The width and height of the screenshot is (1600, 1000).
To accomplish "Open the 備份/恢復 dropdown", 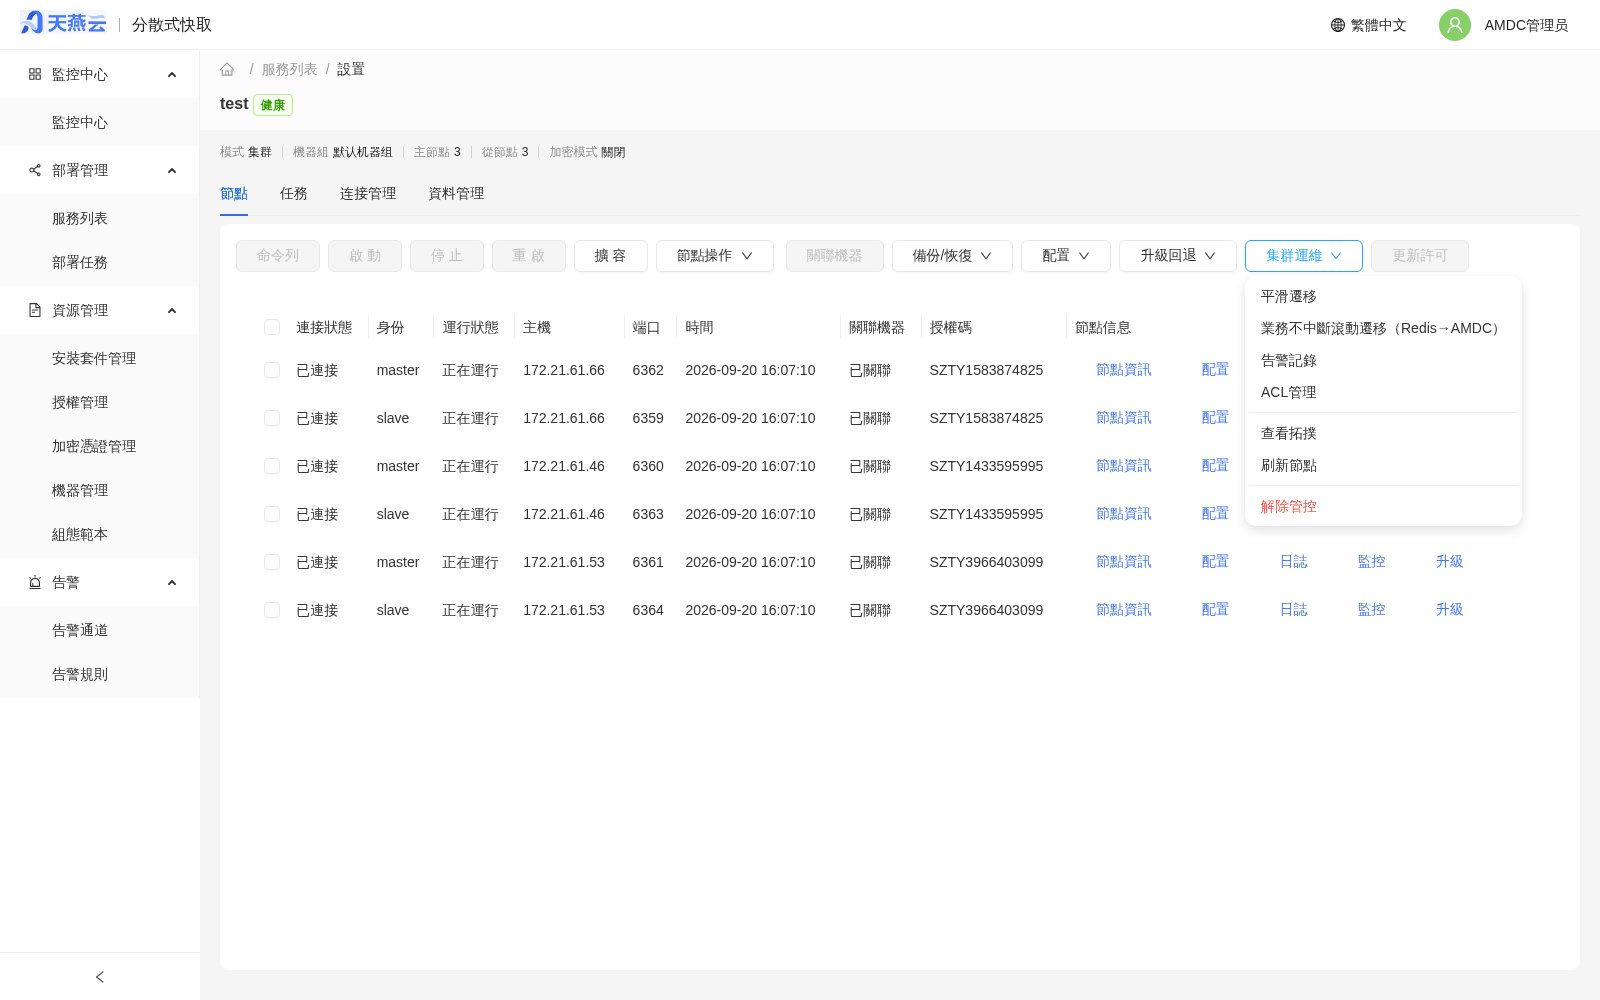I will point(952,256).
